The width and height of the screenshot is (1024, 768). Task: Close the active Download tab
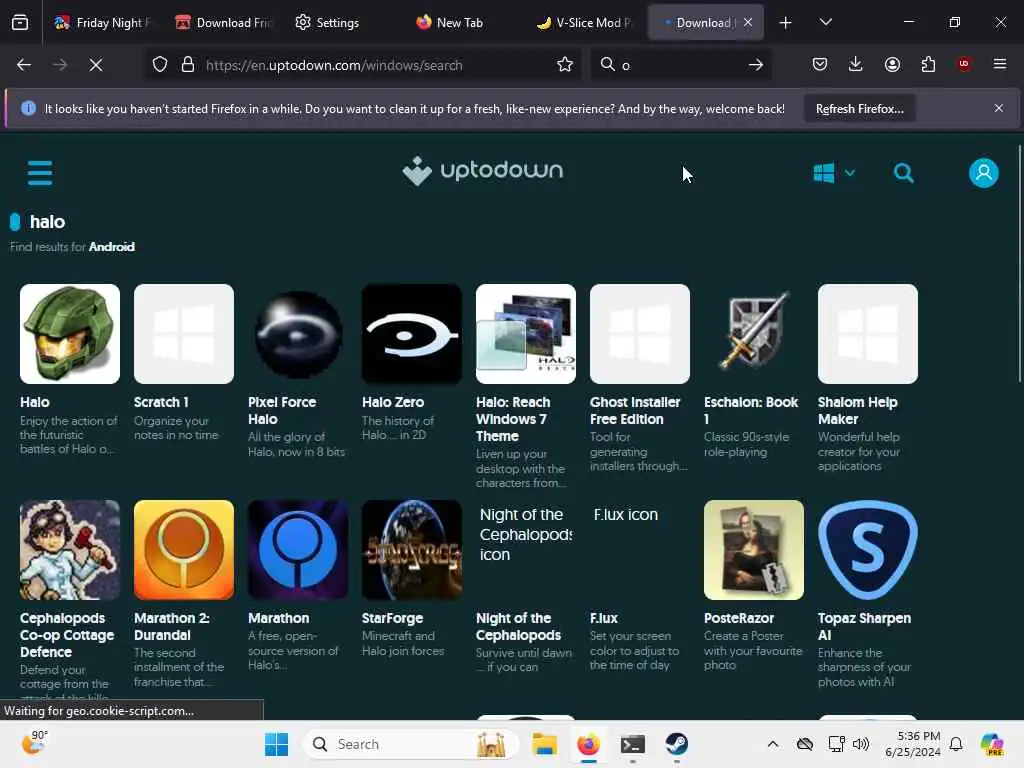tap(748, 23)
